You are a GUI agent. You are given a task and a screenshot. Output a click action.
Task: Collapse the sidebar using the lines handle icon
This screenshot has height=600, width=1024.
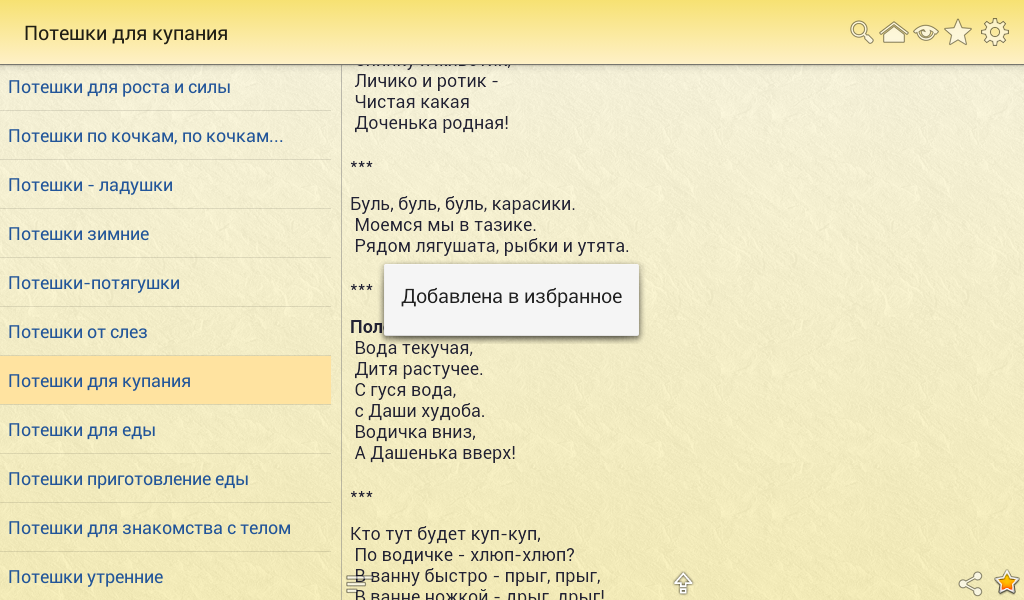click(x=359, y=583)
